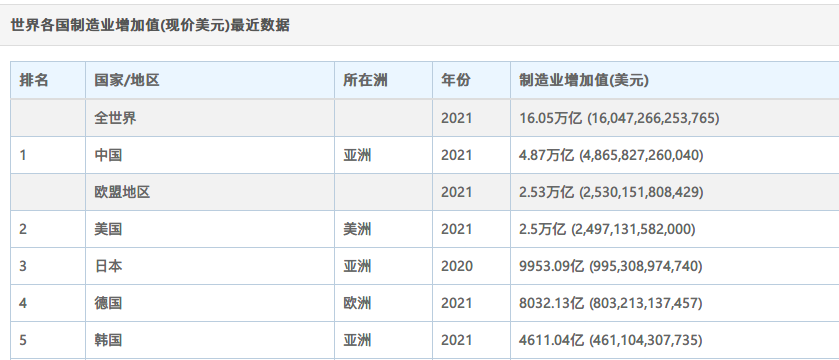Viewport: 839px width, 360px height.
Task: Click 亚洲 in the 中国 row
Action: click(357, 155)
